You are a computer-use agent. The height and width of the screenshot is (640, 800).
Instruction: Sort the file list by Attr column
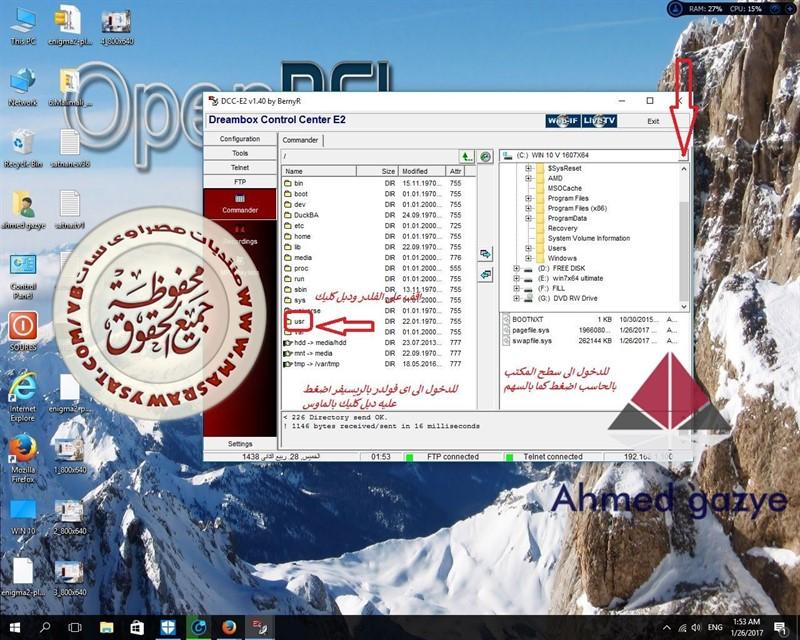455,171
